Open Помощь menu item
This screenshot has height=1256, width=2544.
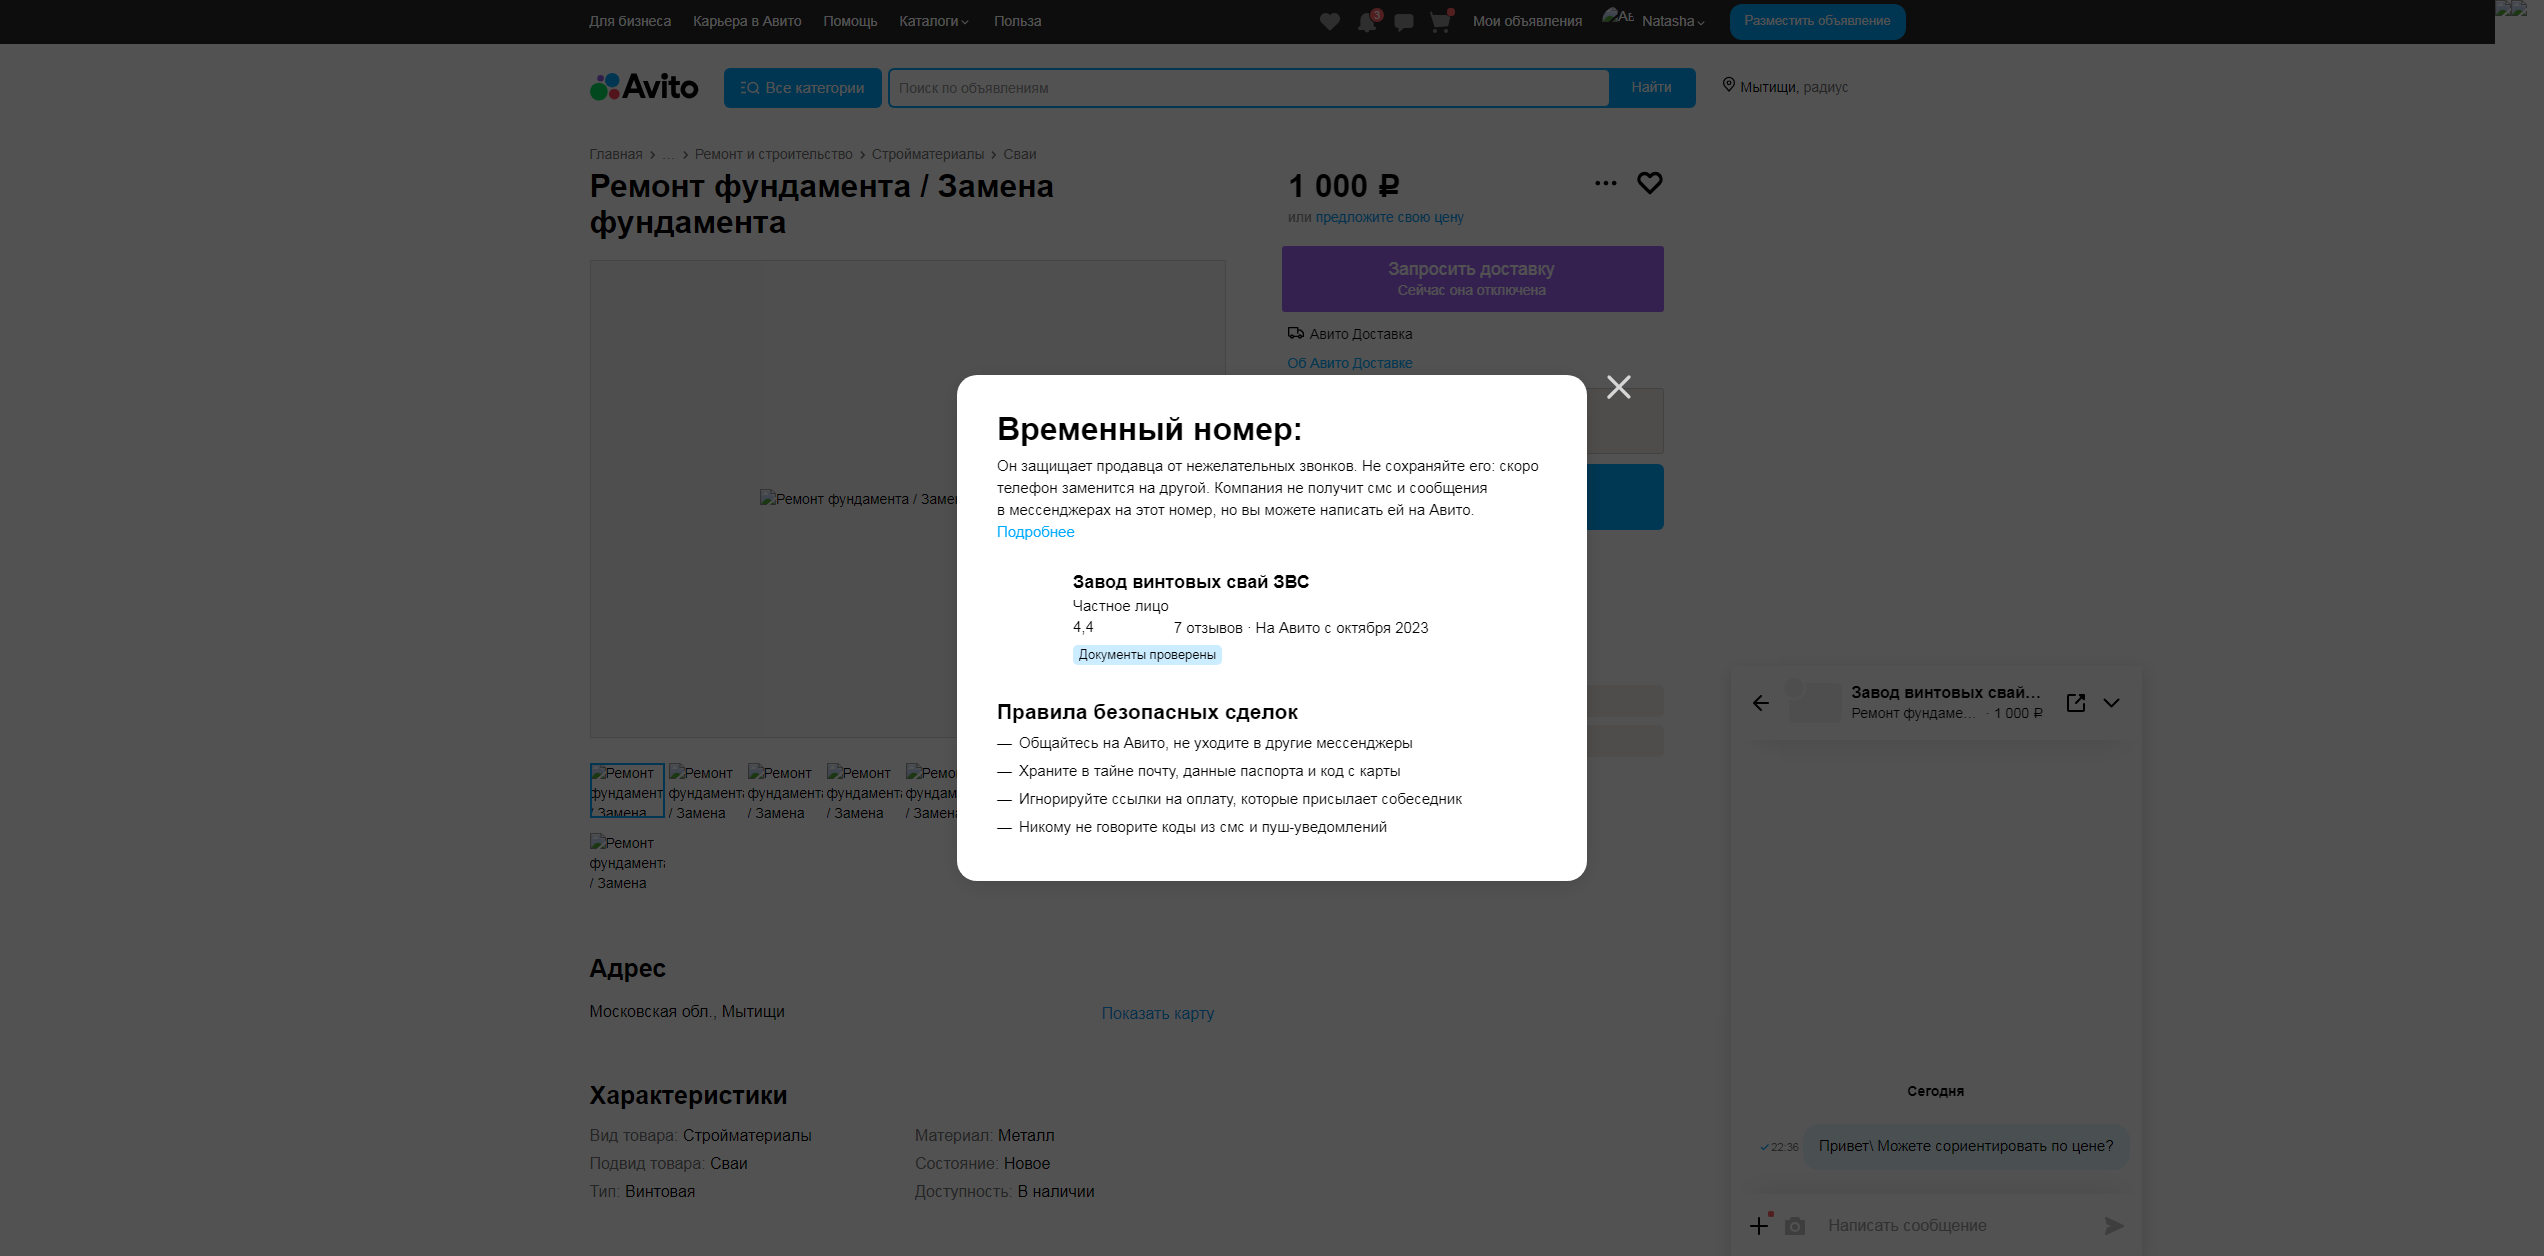coord(850,21)
